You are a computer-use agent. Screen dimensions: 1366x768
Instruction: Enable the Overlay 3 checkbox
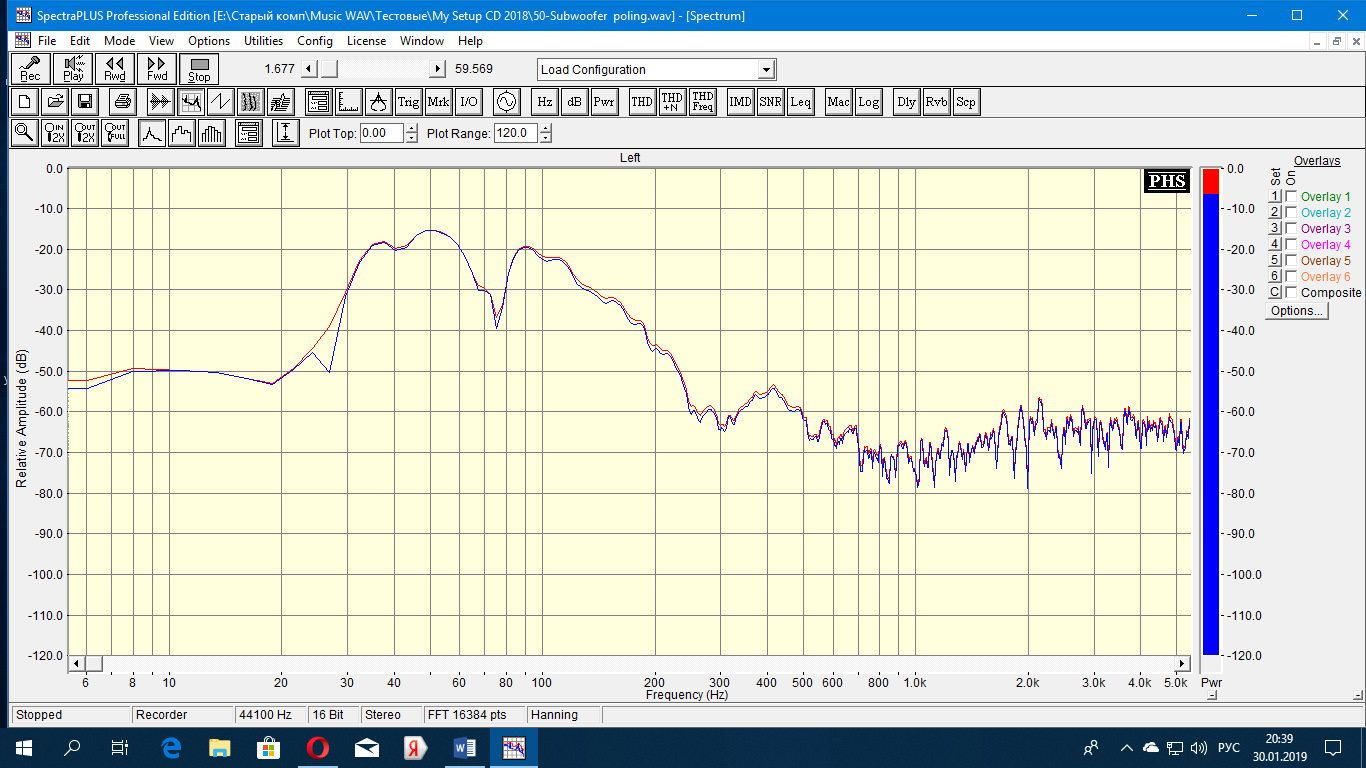click(1291, 229)
